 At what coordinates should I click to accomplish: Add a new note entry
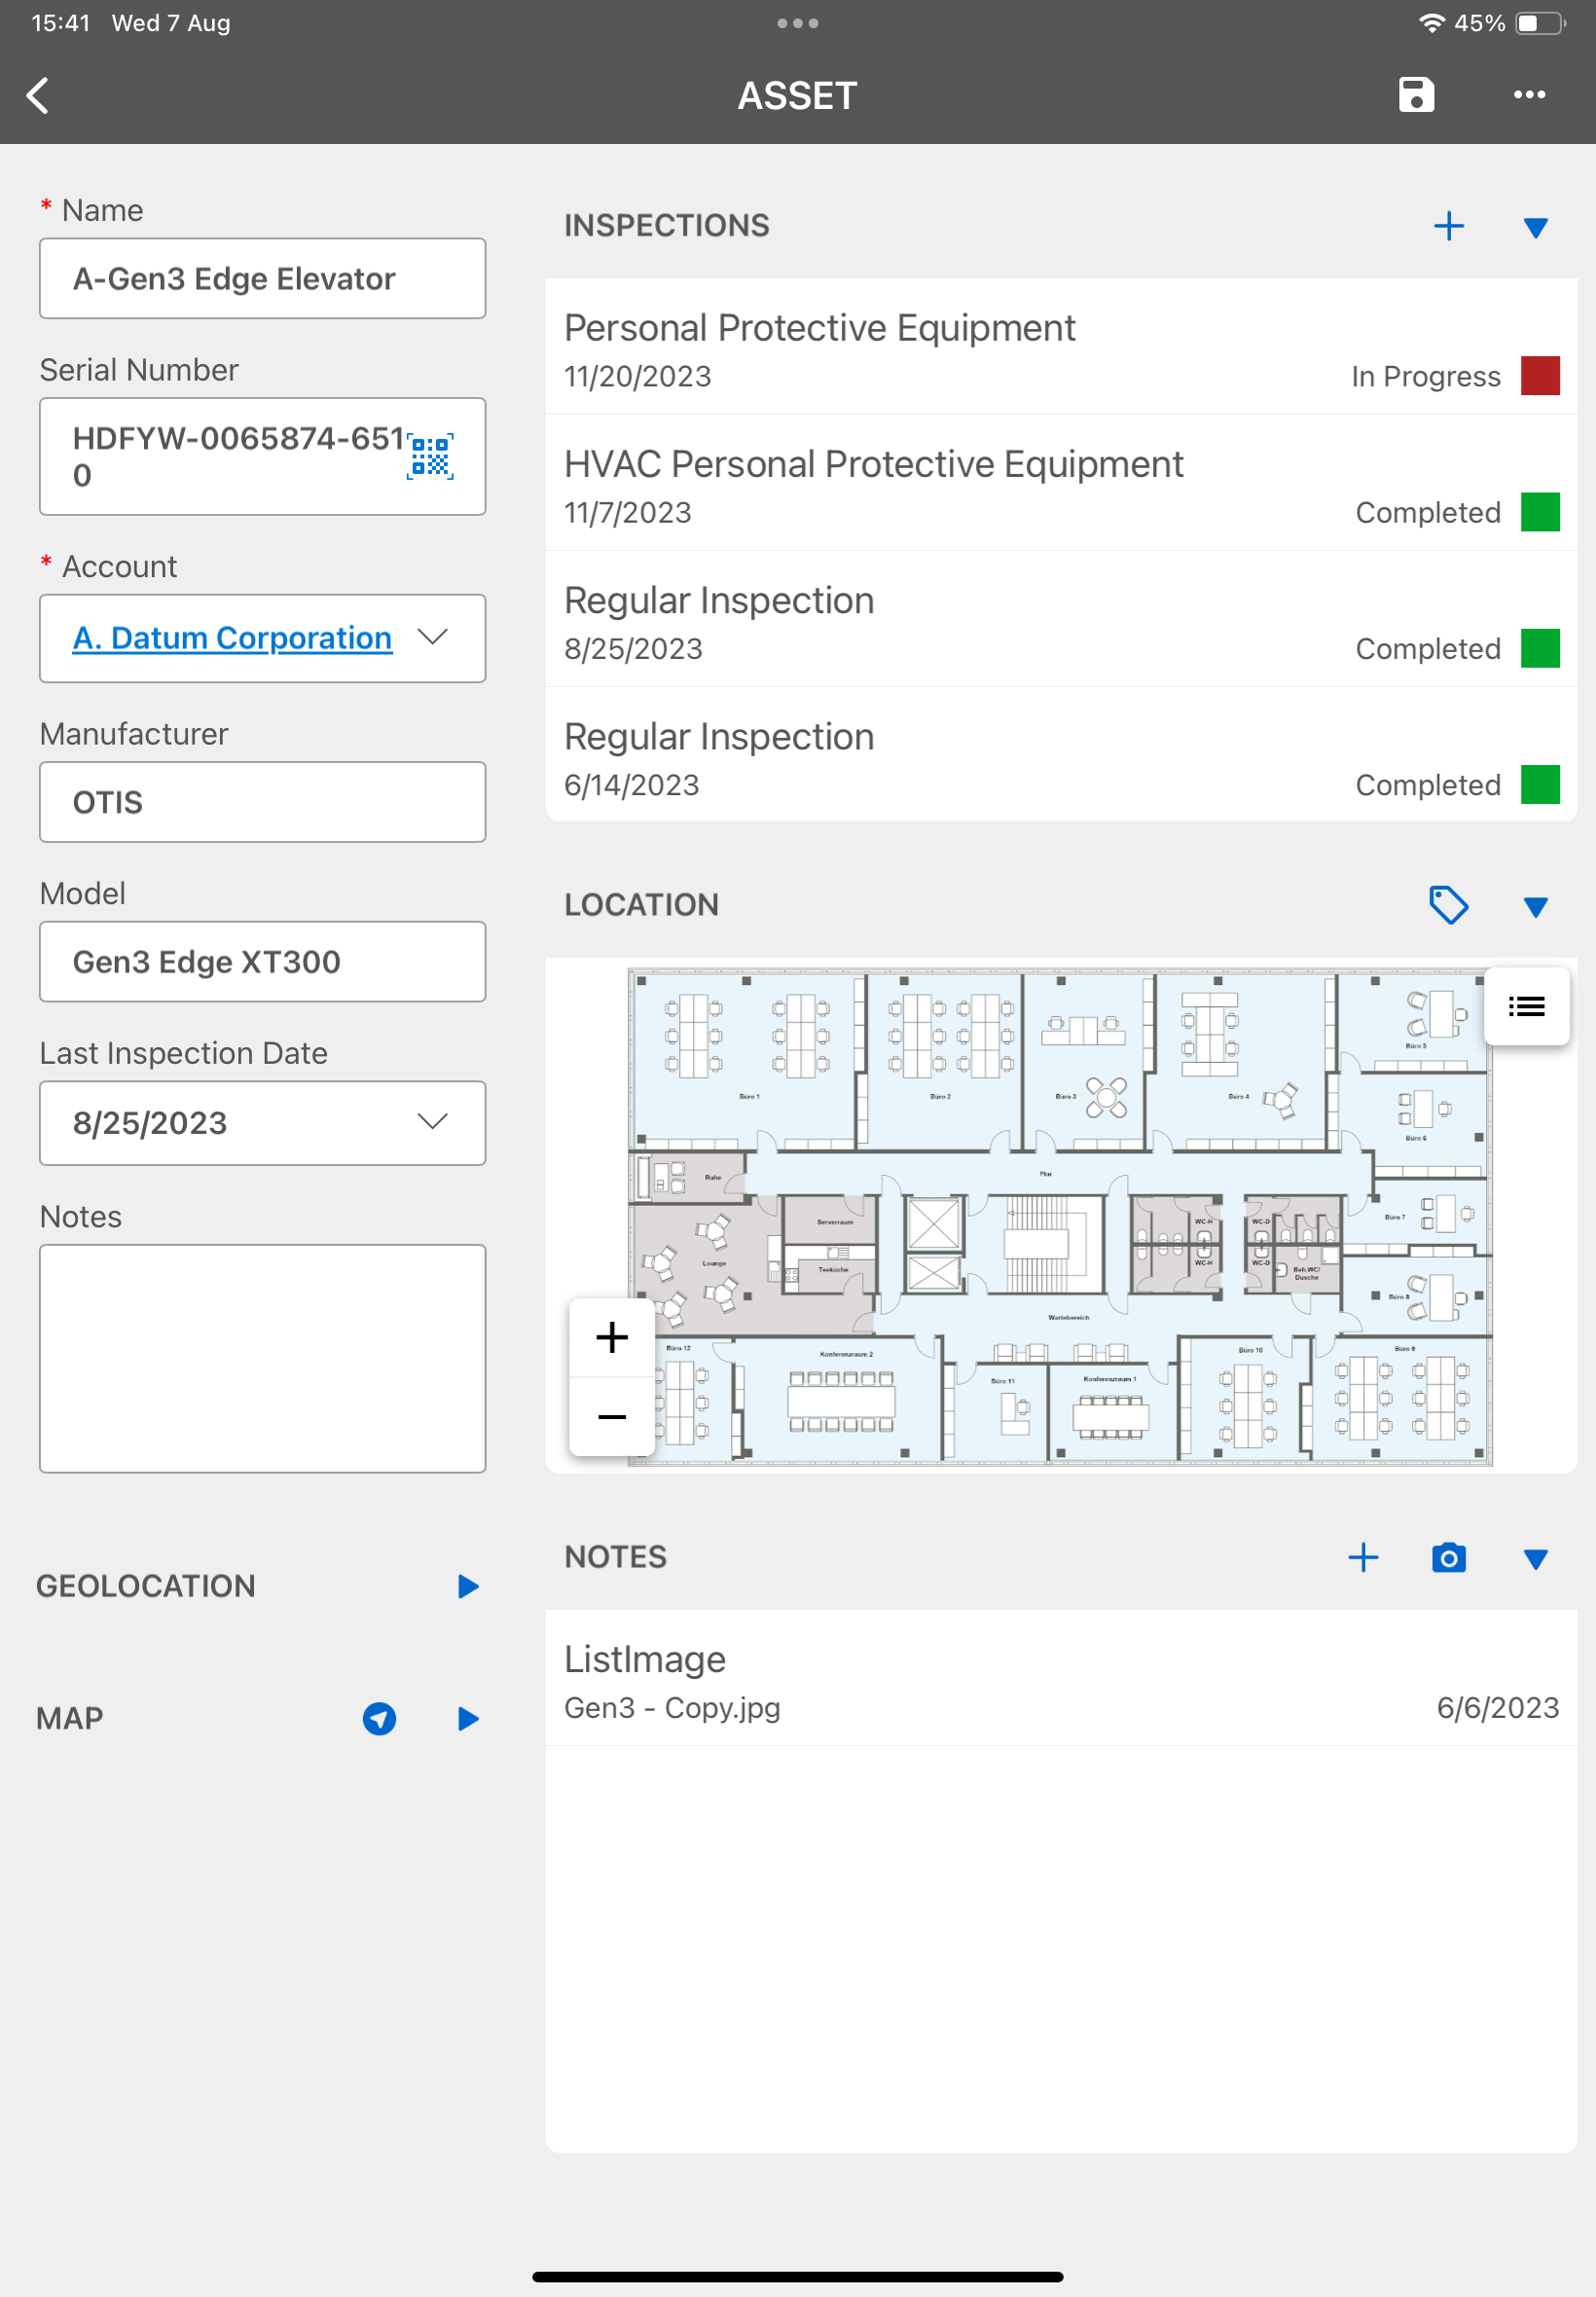tap(1364, 1557)
